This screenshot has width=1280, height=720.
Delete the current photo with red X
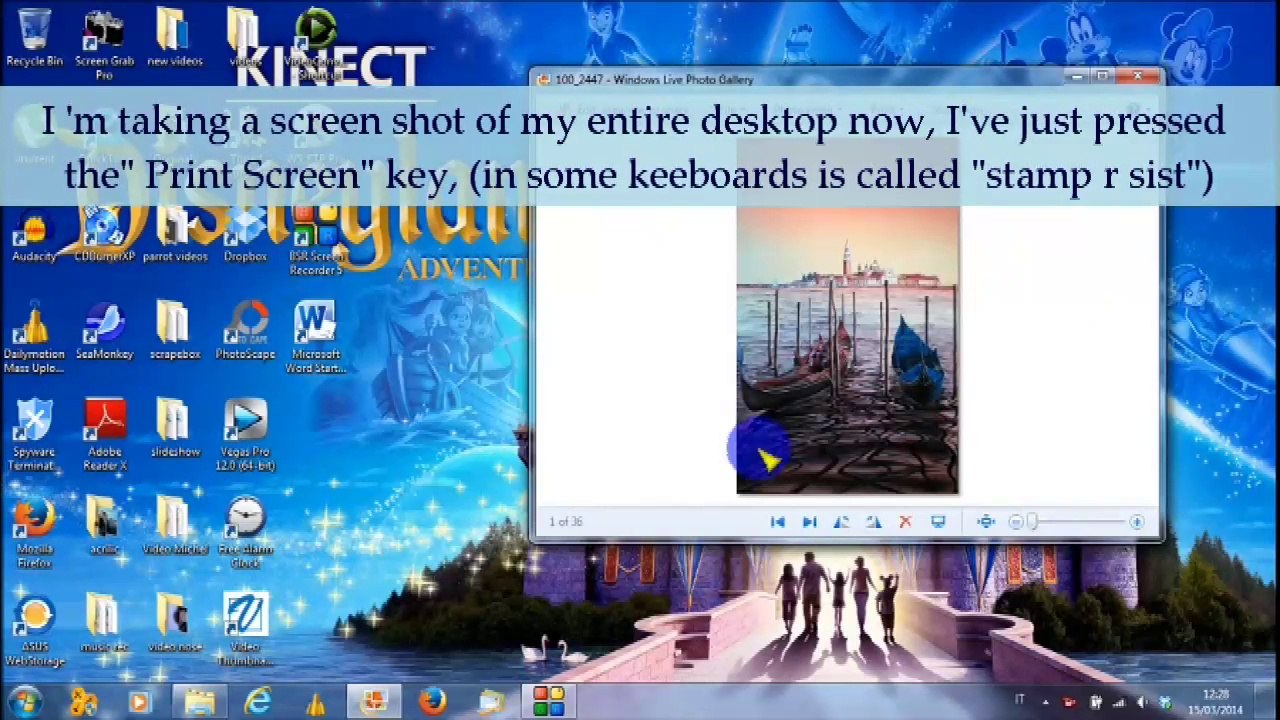coord(905,521)
